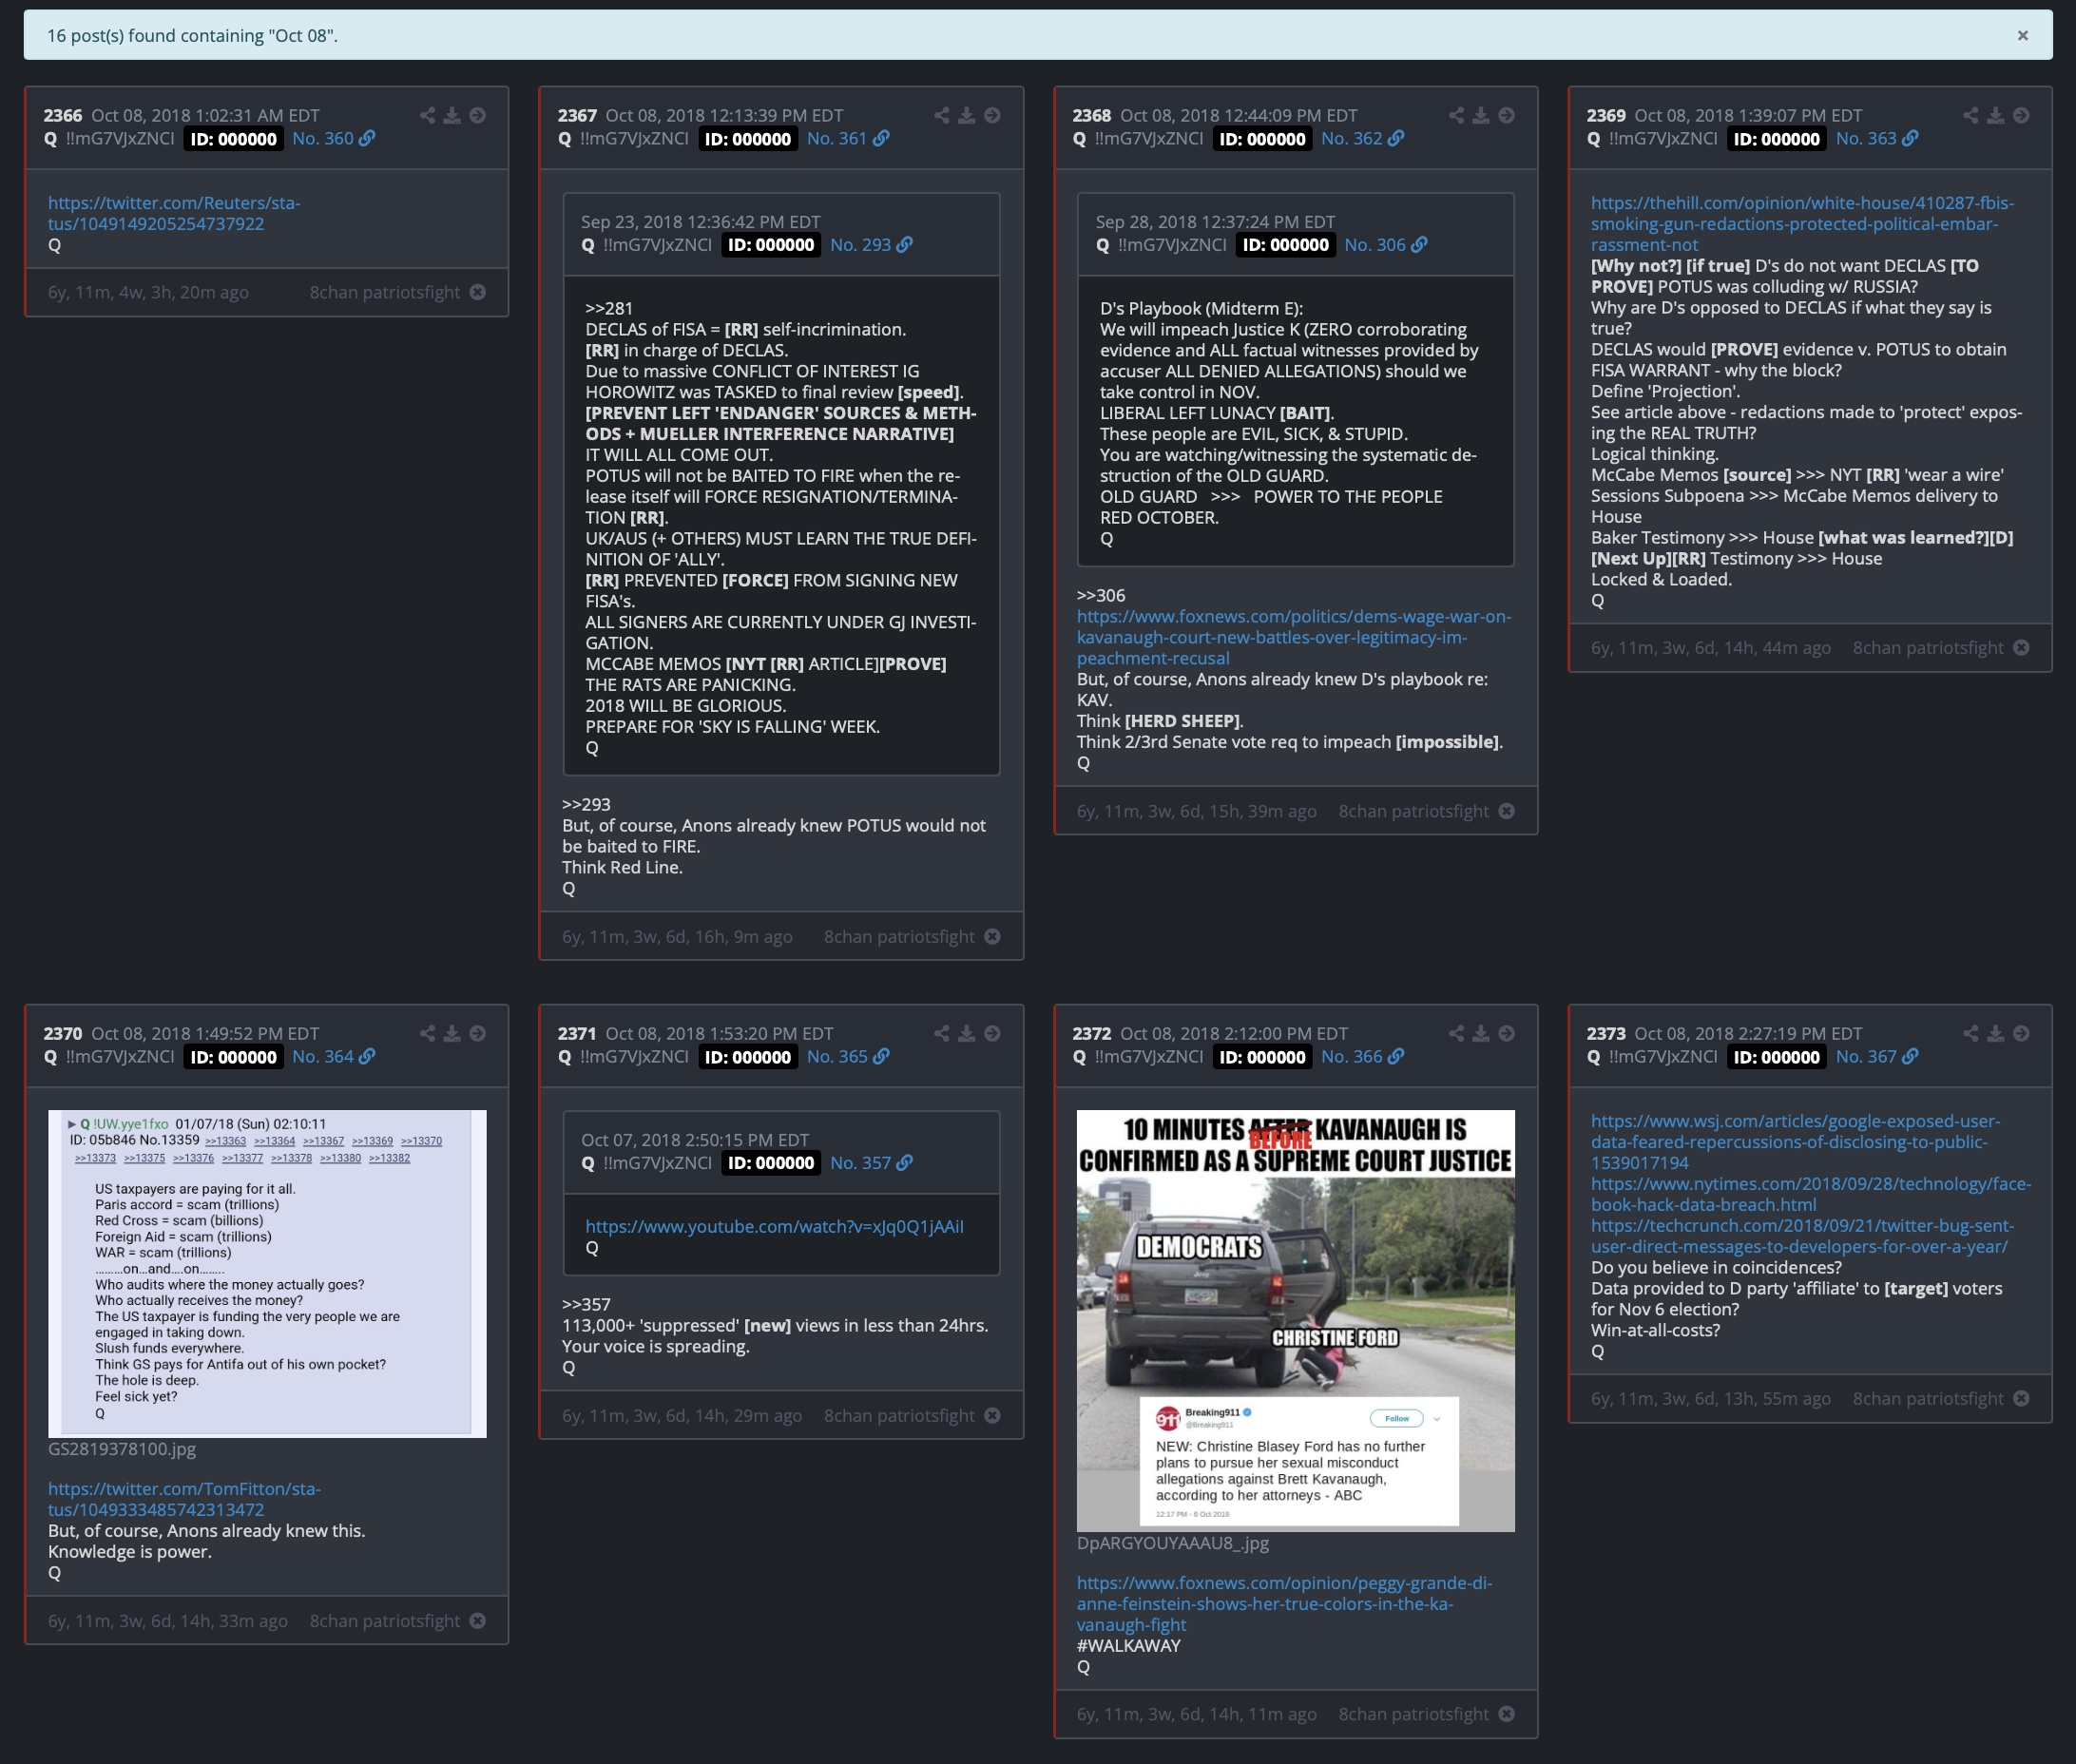Screen dimensions: 2076x1764
Task: Click arrow-right icon on post 2371
Action: pos(992,1034)
